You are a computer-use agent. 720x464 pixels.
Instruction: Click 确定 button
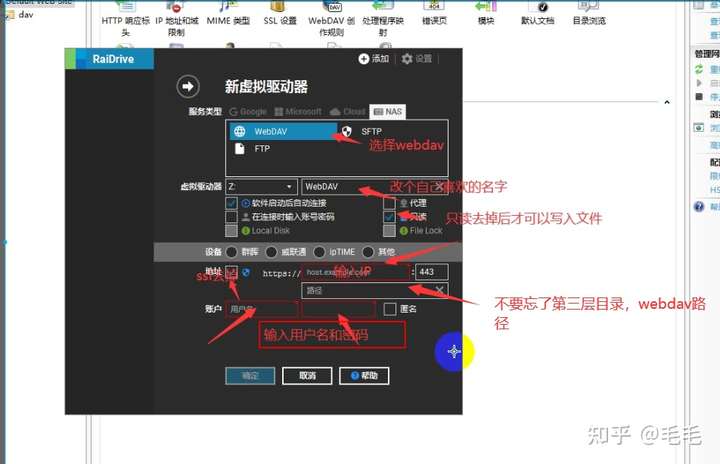tap(250, 376)
